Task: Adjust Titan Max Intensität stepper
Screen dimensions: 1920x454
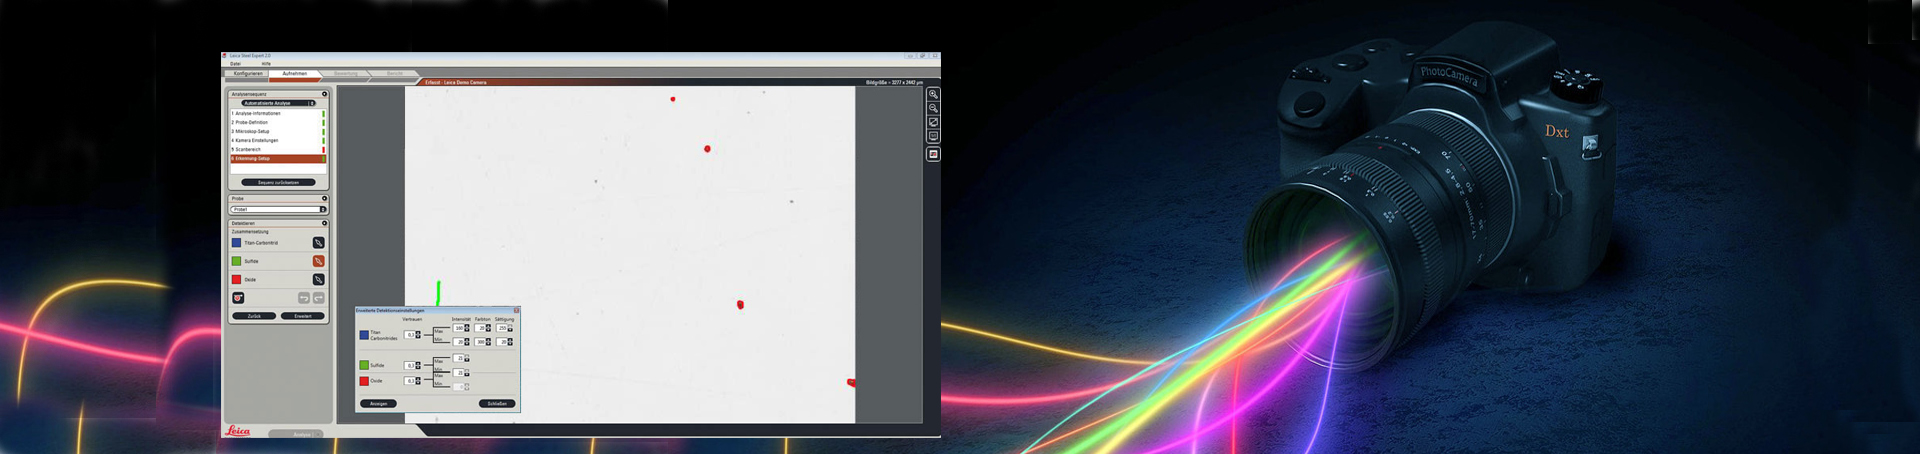Action: (467, 328)
